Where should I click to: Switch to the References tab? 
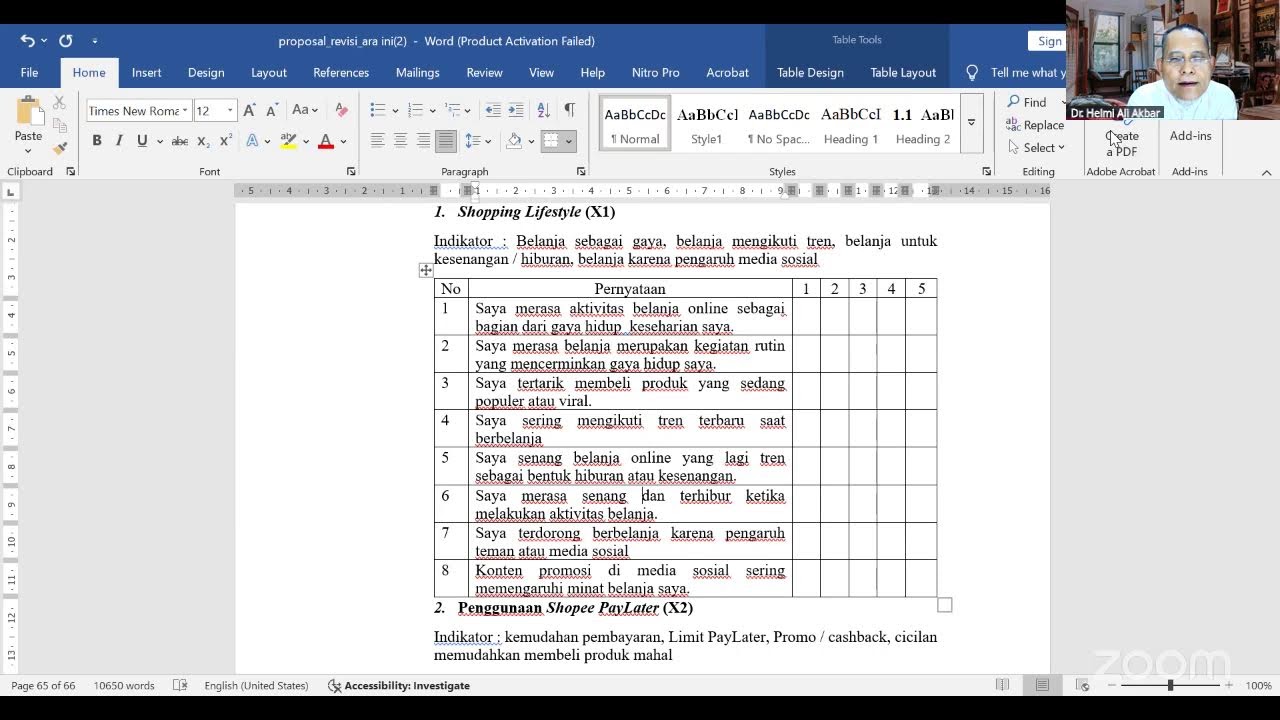pos(341,72)
